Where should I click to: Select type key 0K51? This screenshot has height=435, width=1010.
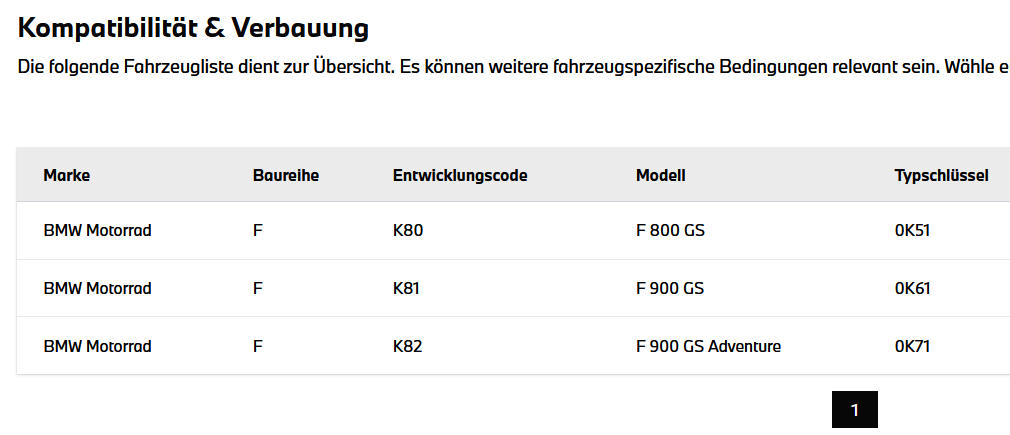pos(912,230)
